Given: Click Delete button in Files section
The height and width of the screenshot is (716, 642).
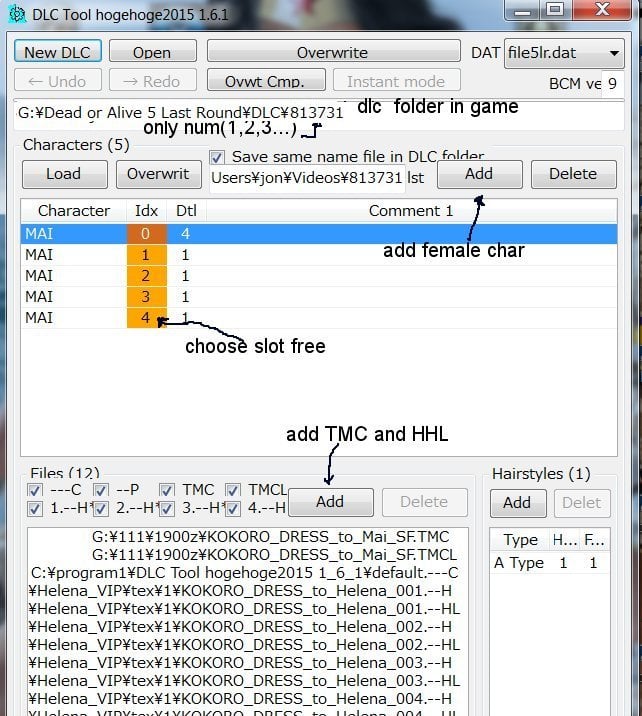Looking at the screenshot, I should 425,502.
